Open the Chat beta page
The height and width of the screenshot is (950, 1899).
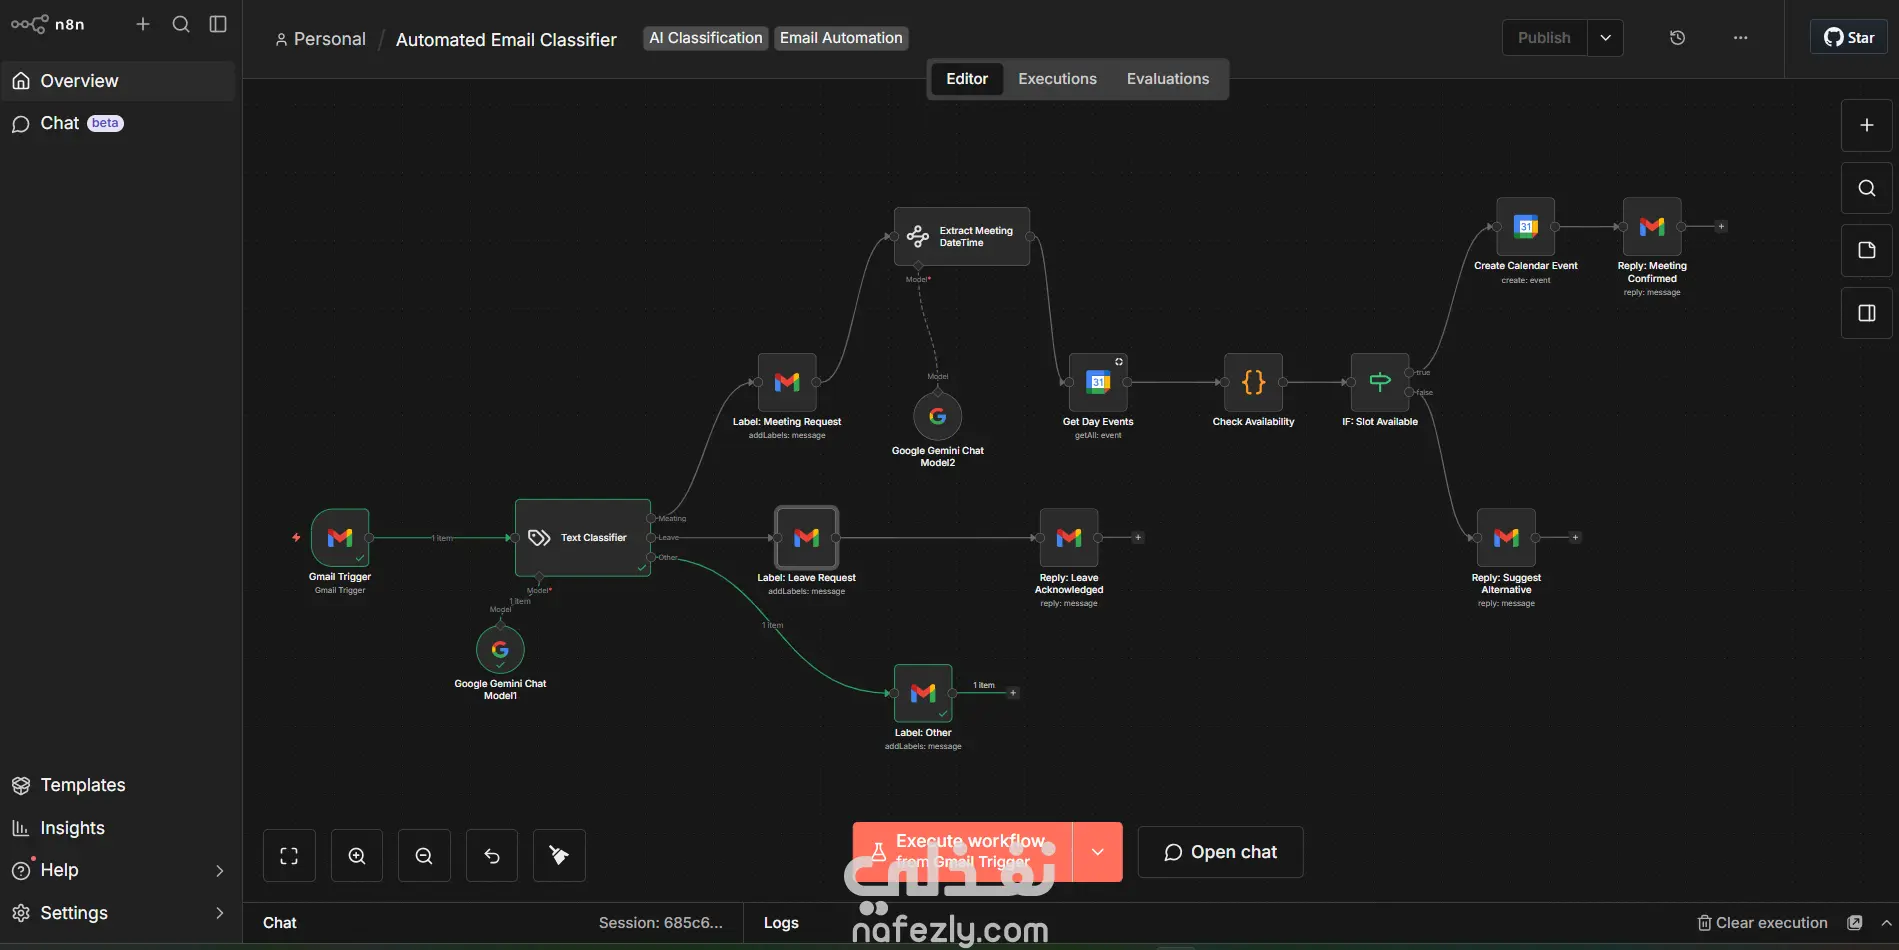(118, 123)
